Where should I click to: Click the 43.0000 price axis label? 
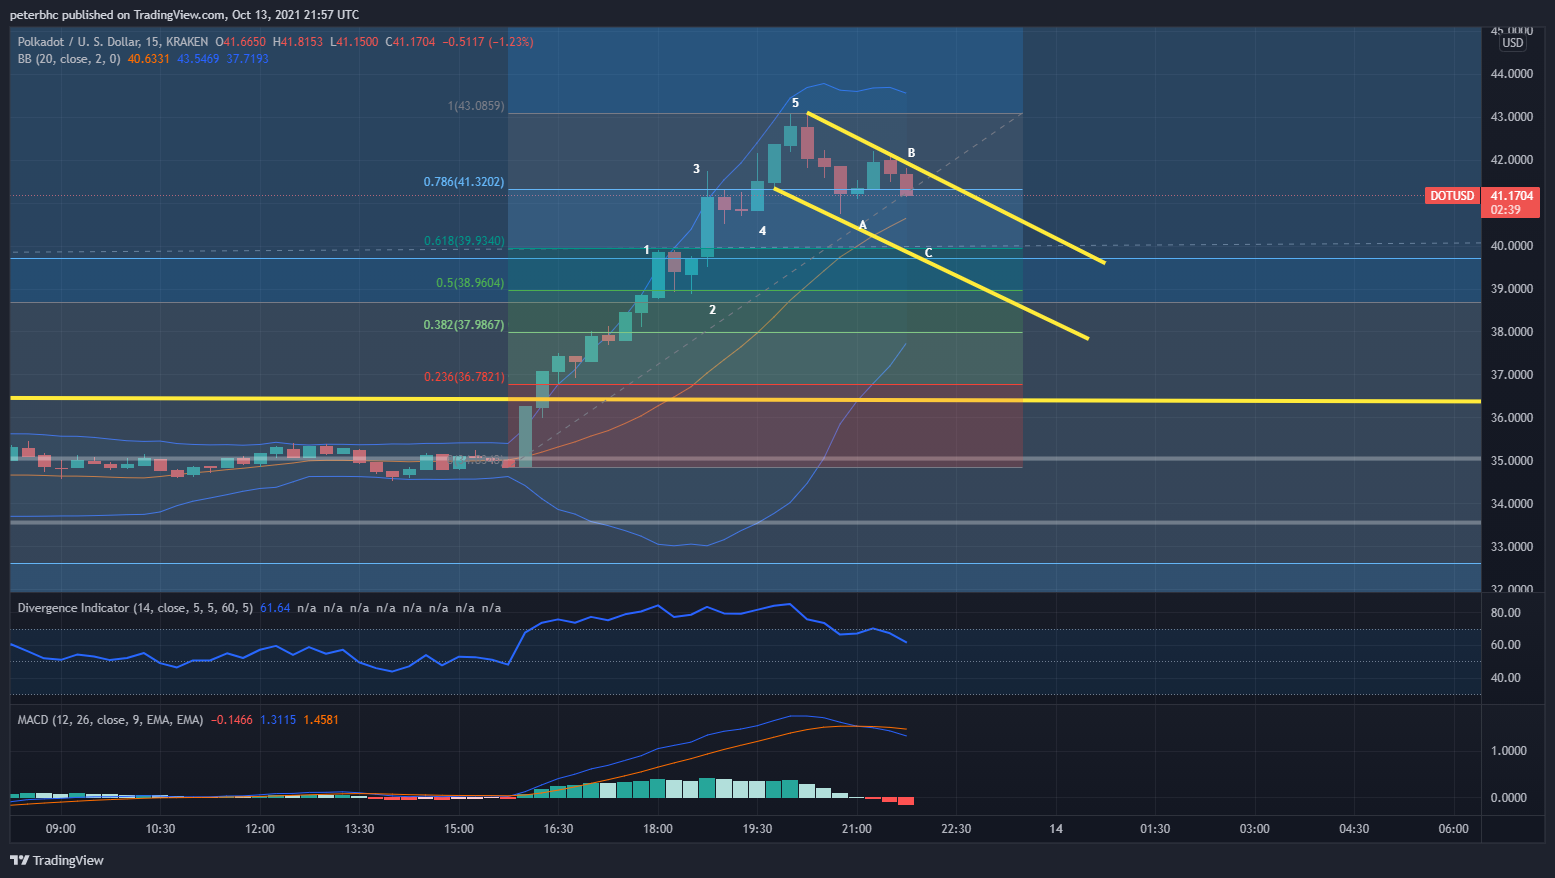tap(1511, 117)
